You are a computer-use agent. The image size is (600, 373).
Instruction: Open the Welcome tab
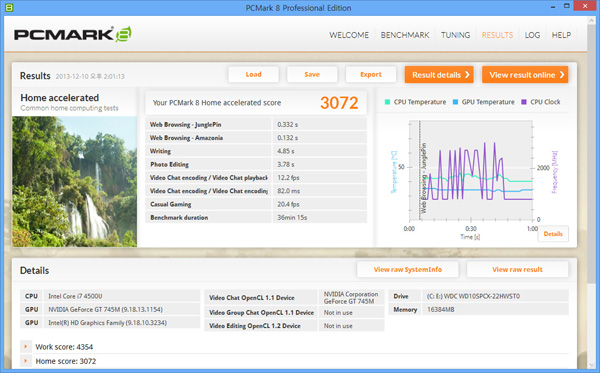pos(349,35)
